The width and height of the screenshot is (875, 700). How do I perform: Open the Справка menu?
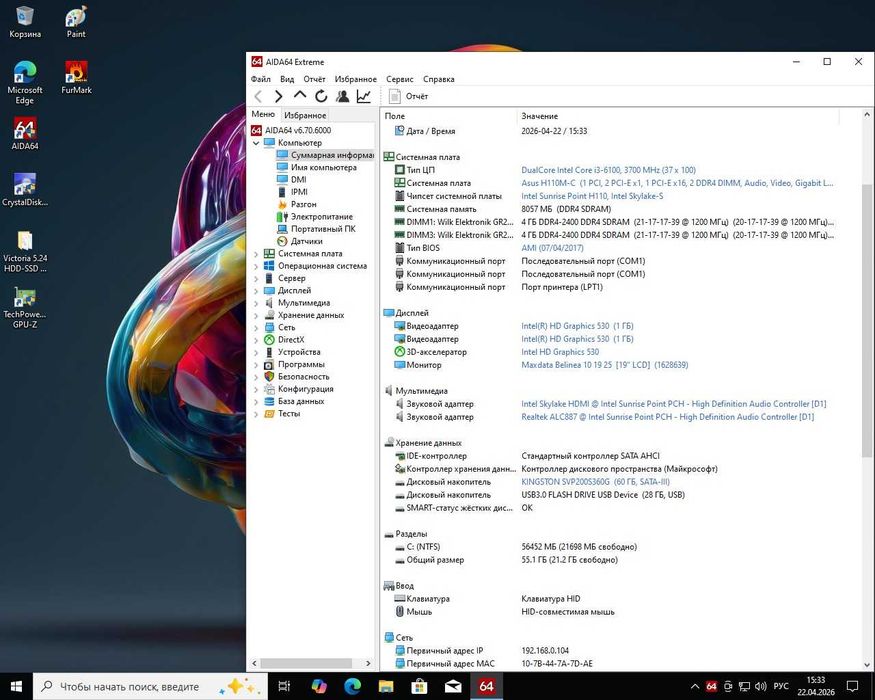click(439, 79)
